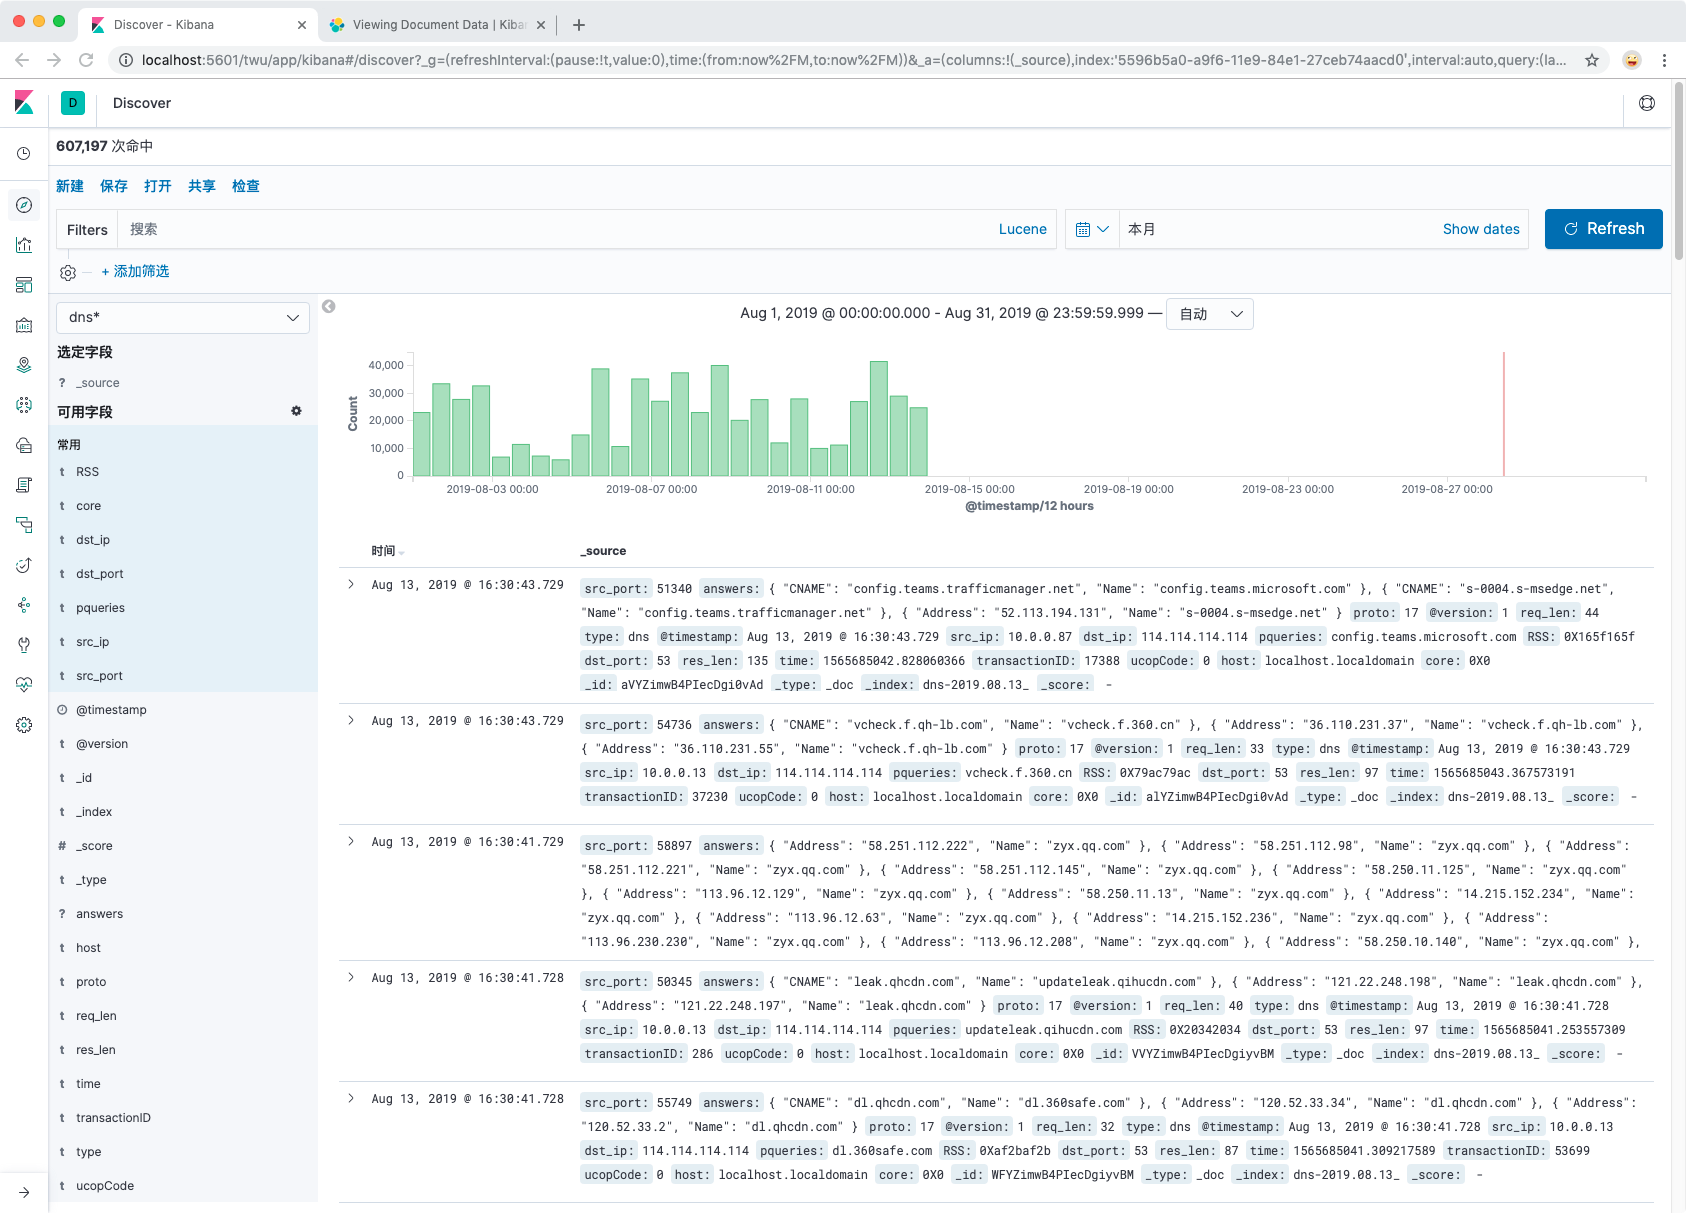Open Logs icon in sidebar
The image size is (1686, 1213).
[x=24, y=485]
